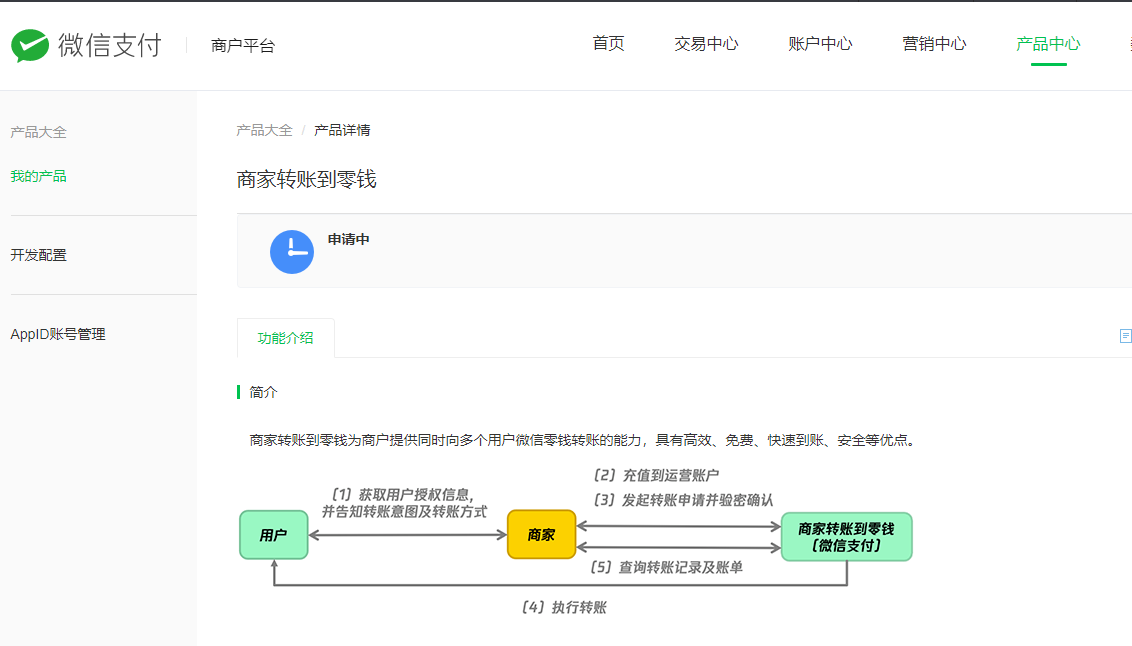Click the 产品大全 breadcrumb link
Viewport: 1132px width, 646px height.
tap(264, 130)
